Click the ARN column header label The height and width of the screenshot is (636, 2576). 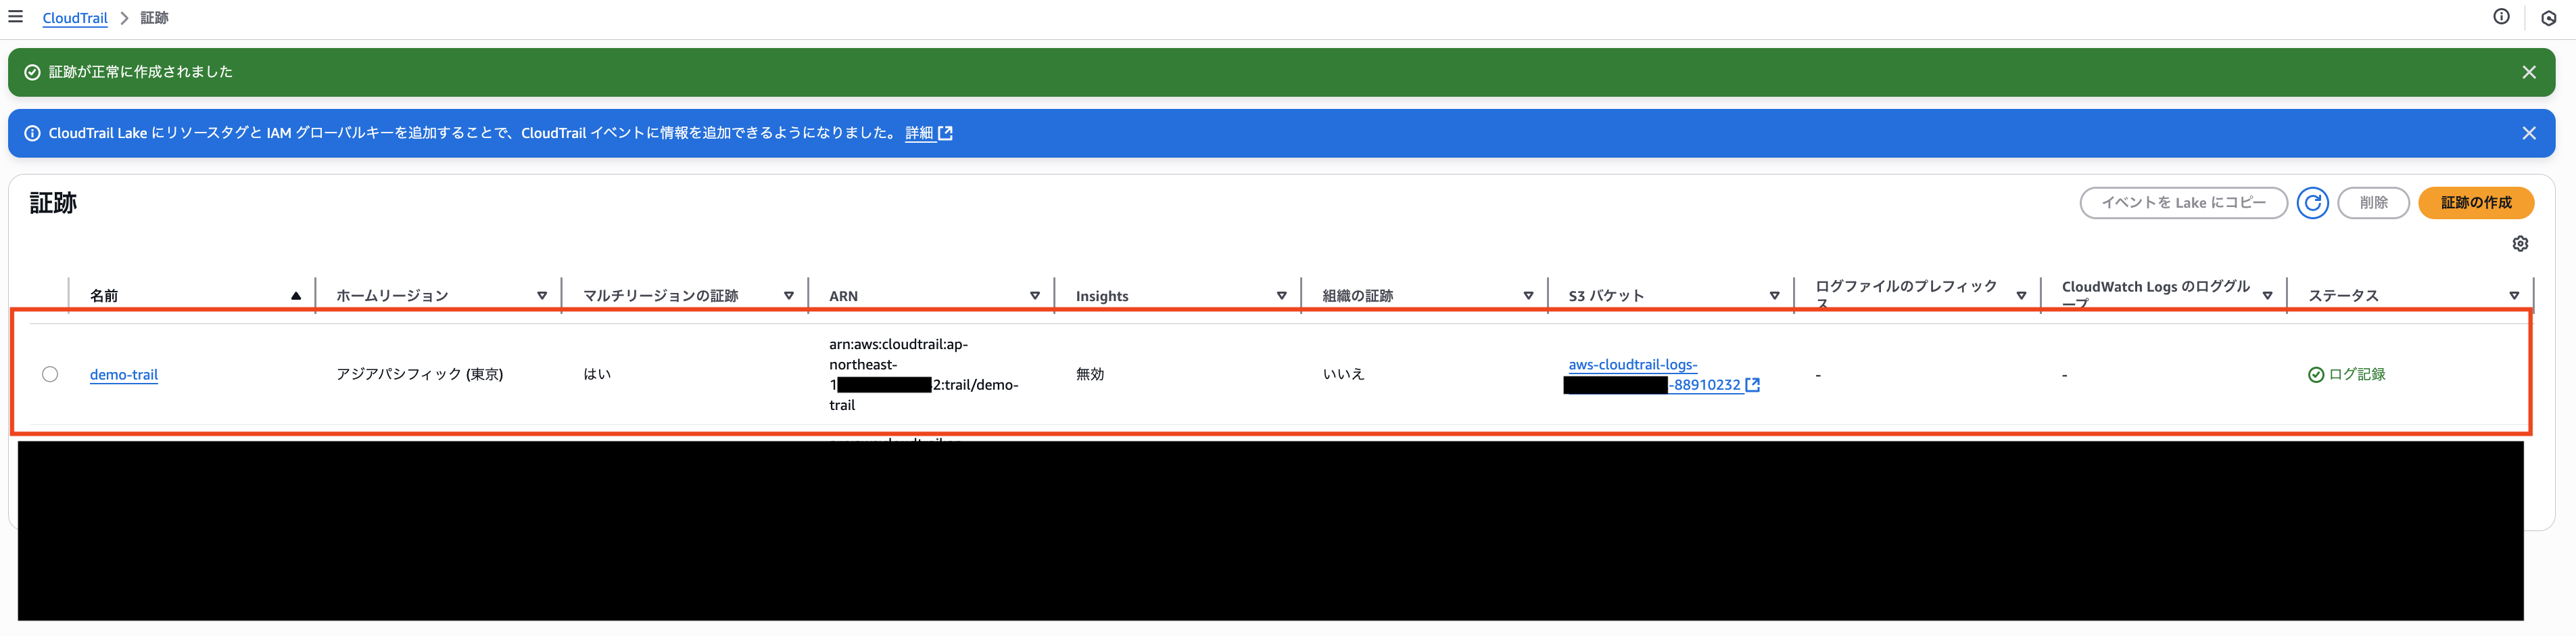tap(843, 296)
